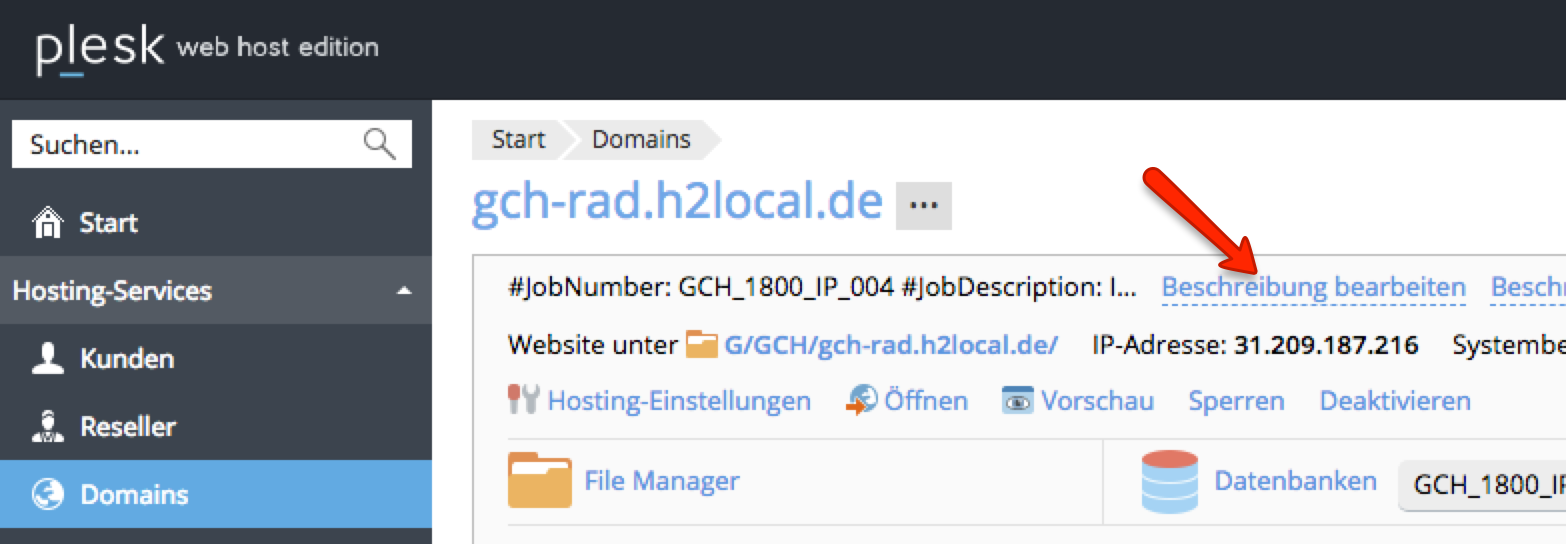Screen dimensions: 1566x544
Task: Click the Domains globe icon
Action: tap(47, 495)
